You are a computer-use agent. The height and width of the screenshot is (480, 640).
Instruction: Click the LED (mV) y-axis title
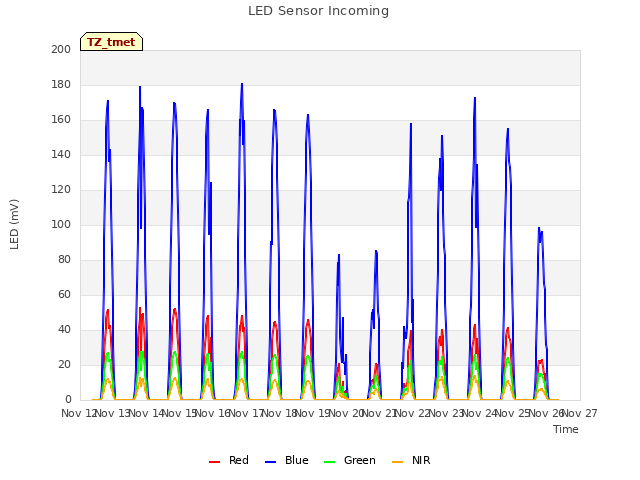pos(14,224)
